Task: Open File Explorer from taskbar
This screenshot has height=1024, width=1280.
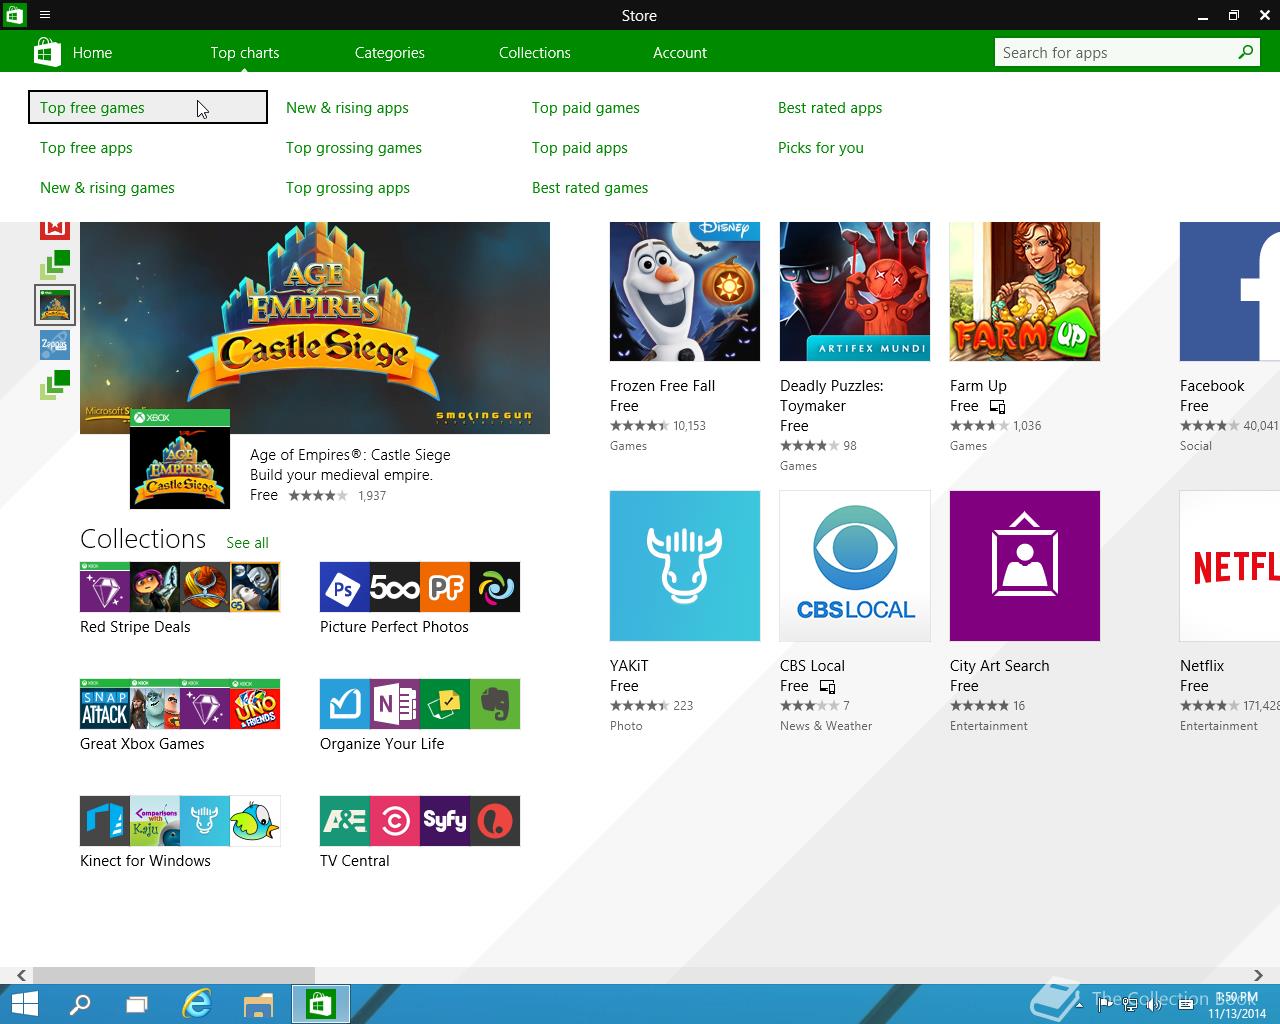Action: click(x=259, y=1004)
